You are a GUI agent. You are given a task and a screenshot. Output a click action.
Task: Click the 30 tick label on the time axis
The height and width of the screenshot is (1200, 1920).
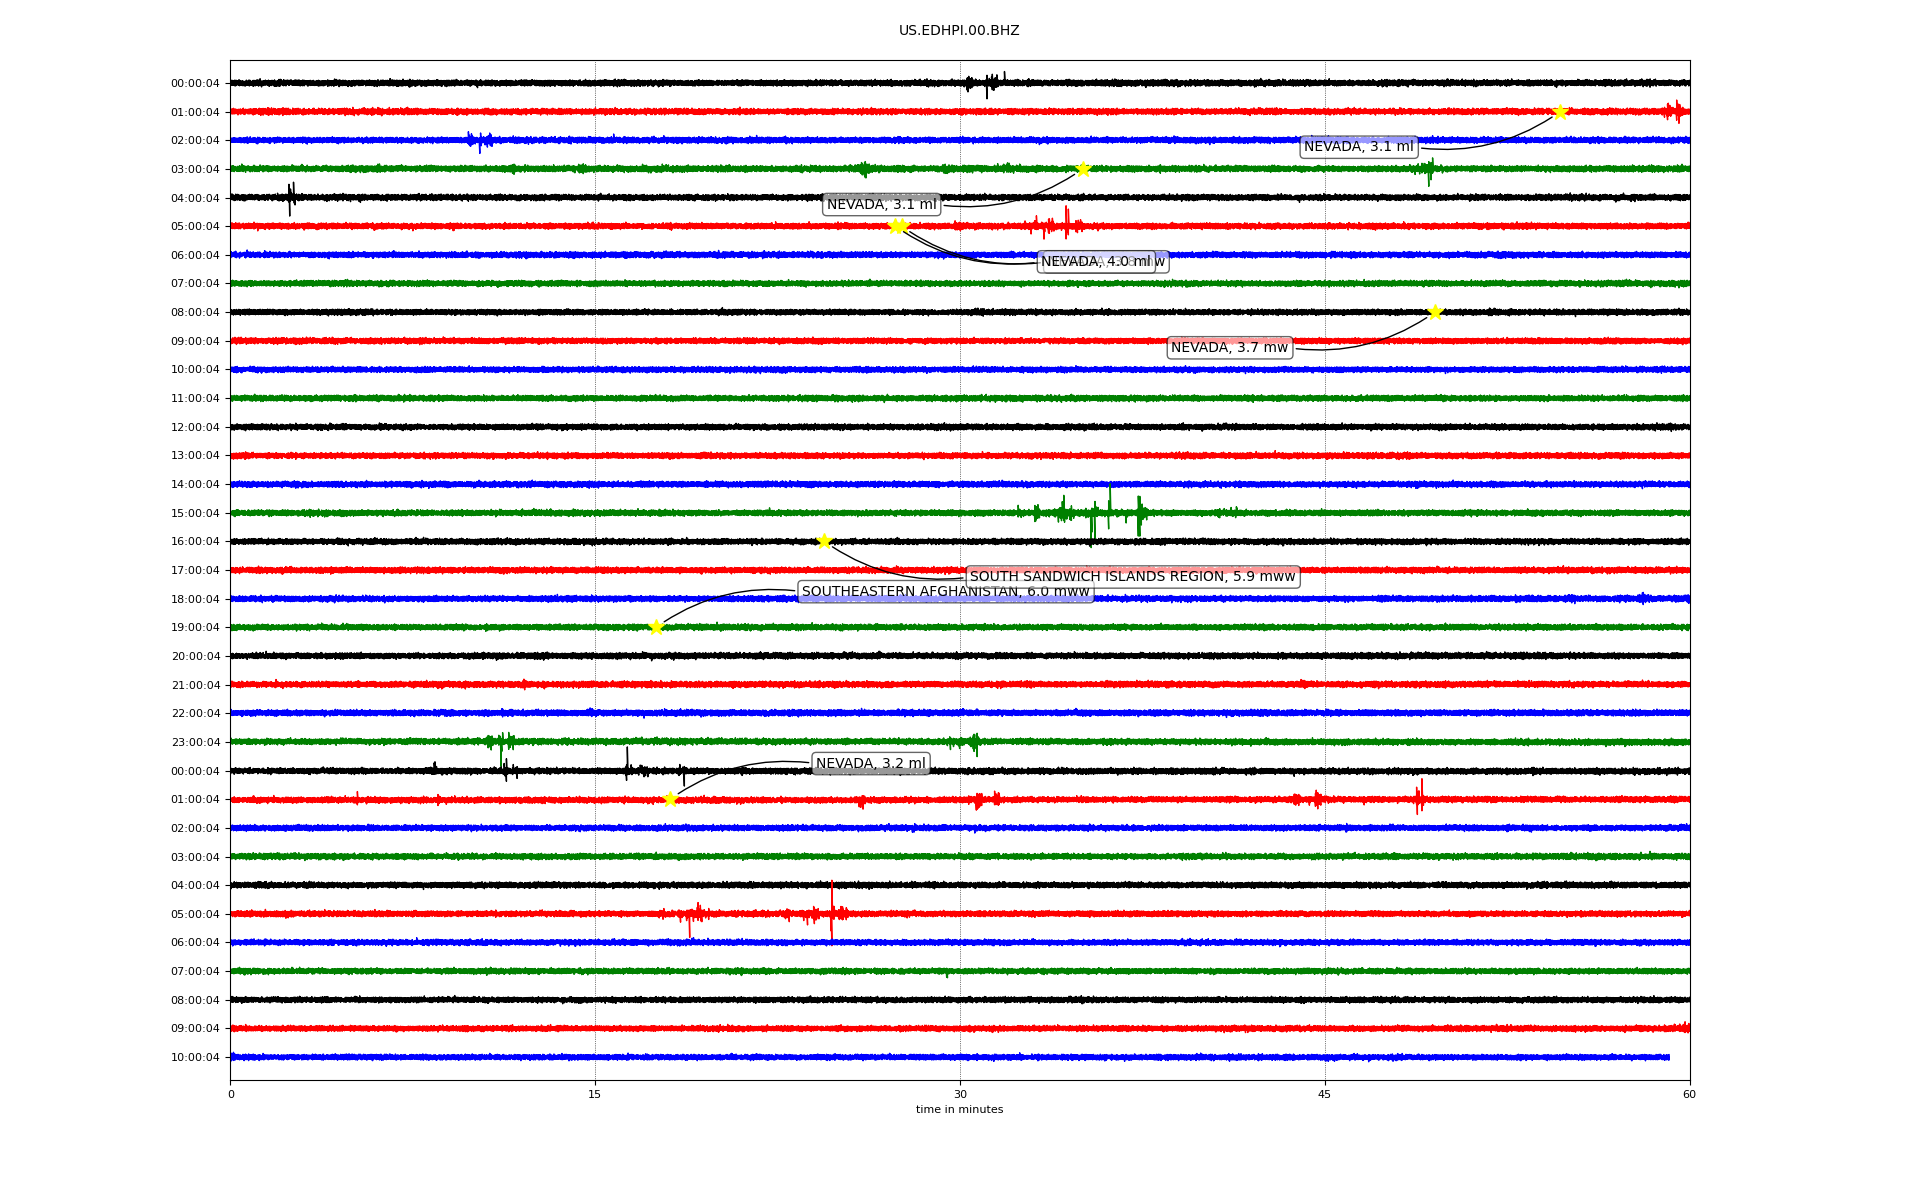coord(960,1094)
